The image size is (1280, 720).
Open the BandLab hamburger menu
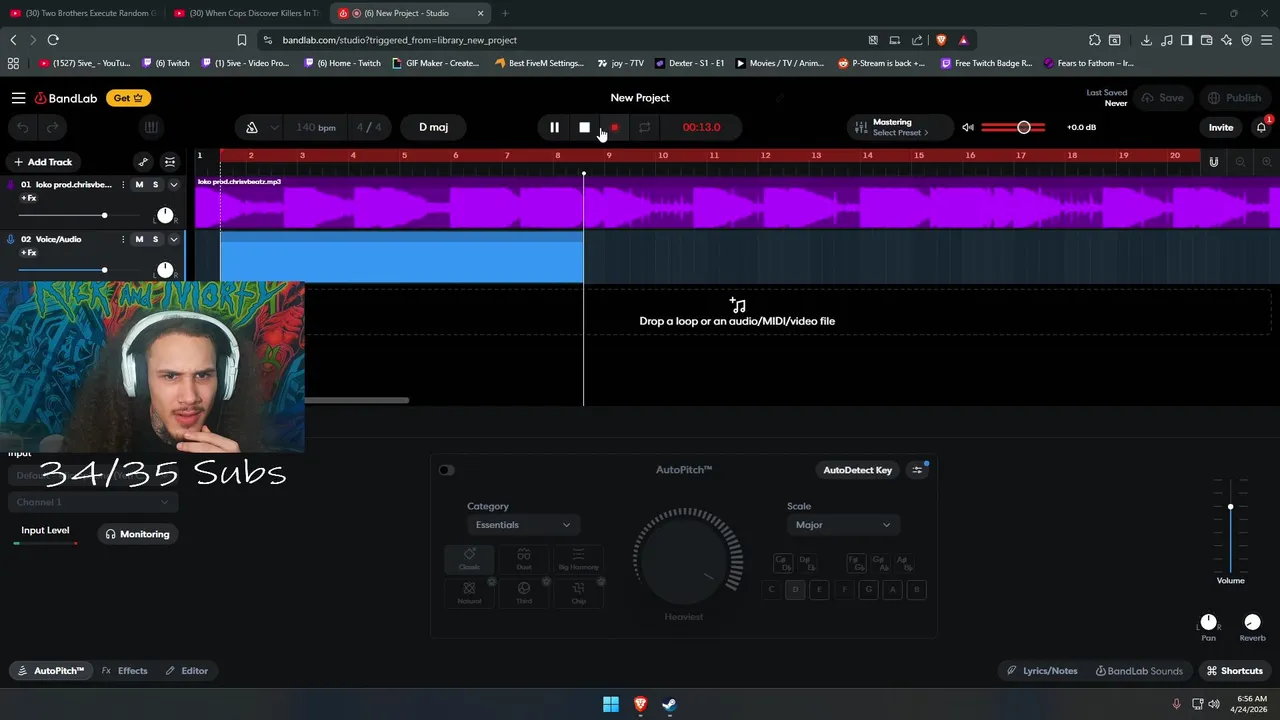[18, 98]
